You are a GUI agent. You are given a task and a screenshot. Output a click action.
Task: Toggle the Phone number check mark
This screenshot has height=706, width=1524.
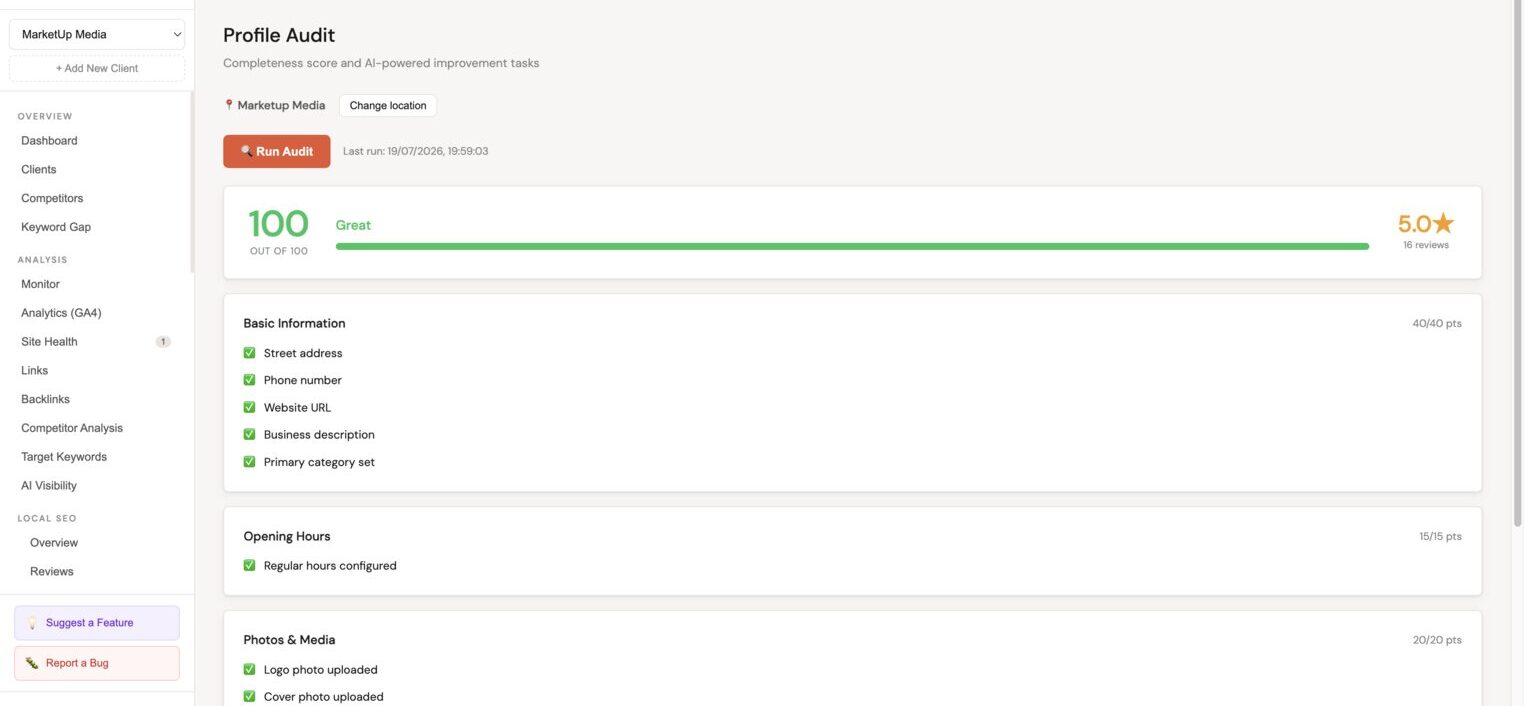pyautogui.click(x=250, y=380)
